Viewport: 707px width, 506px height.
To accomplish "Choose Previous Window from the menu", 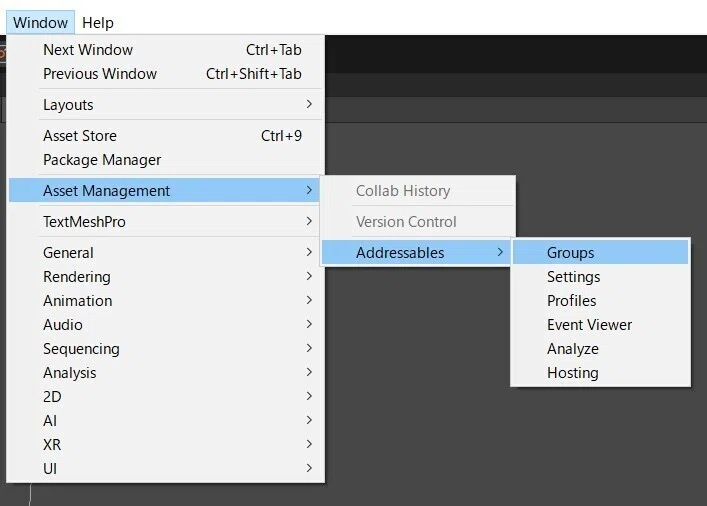I will click(165, 74).
